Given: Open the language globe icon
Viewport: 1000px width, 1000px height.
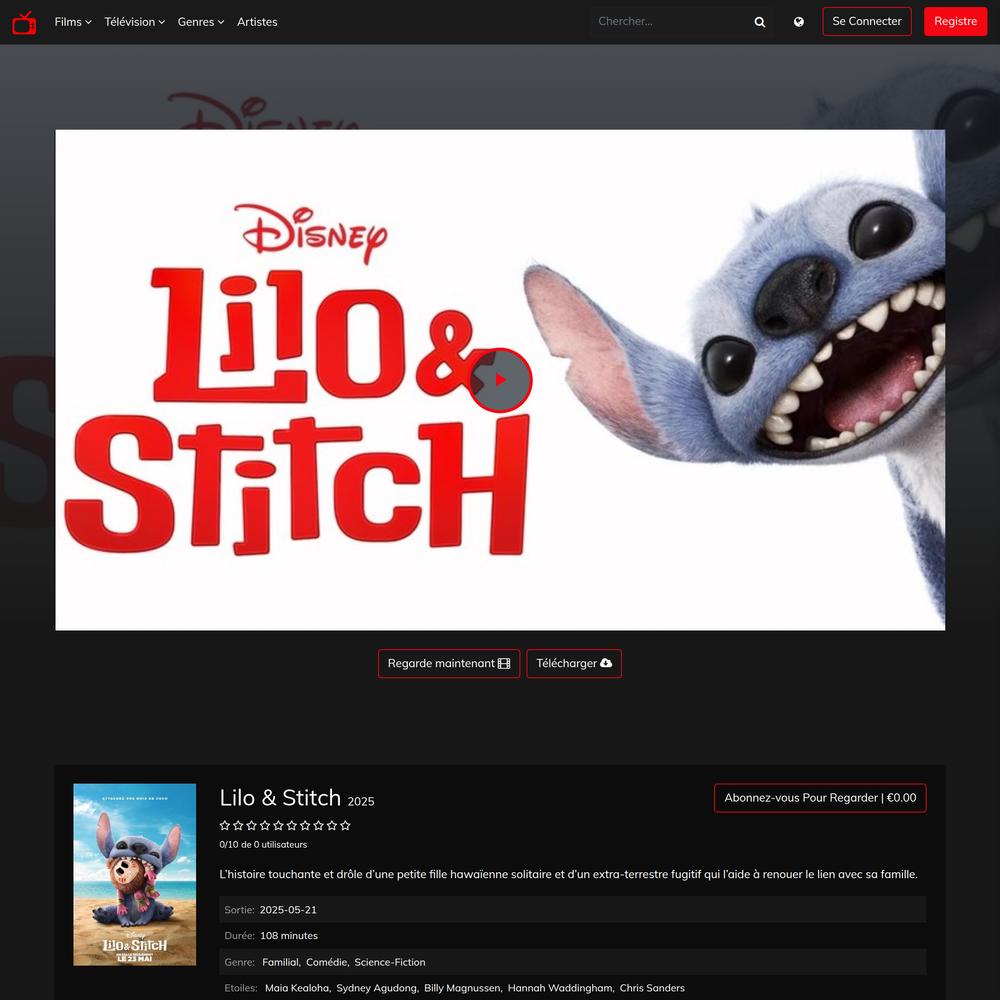Looking at the screenshot, I should pos(798,22).
